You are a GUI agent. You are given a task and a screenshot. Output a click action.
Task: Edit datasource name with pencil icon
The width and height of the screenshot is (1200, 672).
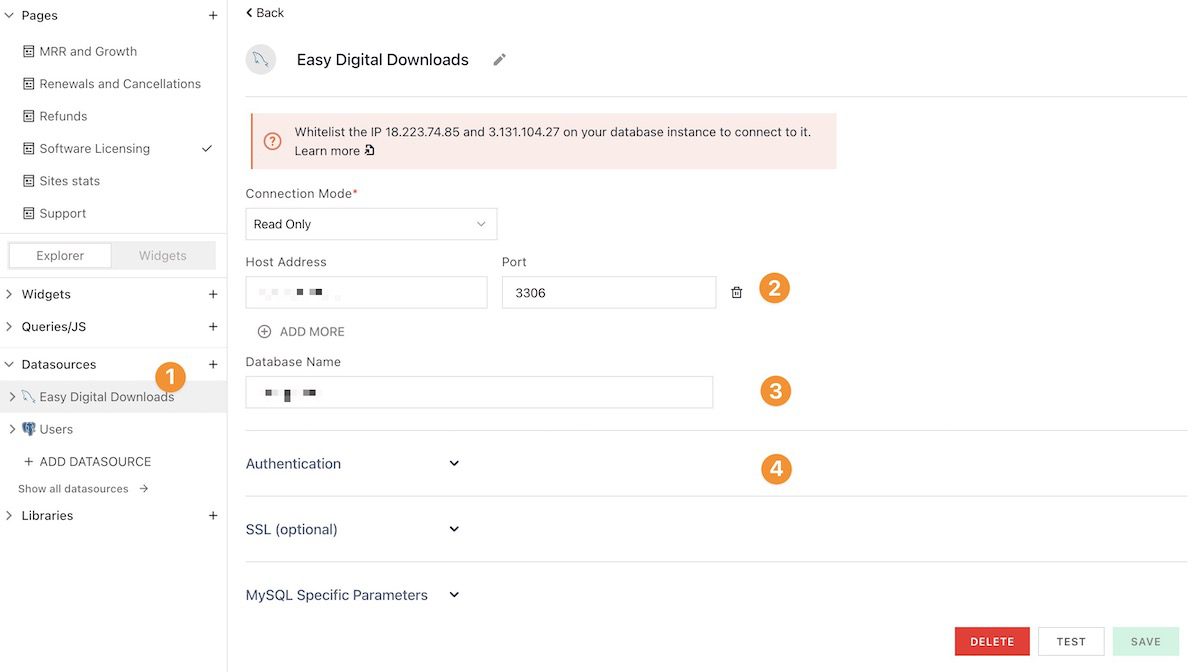pyautogui.click(x=500, y=60)
